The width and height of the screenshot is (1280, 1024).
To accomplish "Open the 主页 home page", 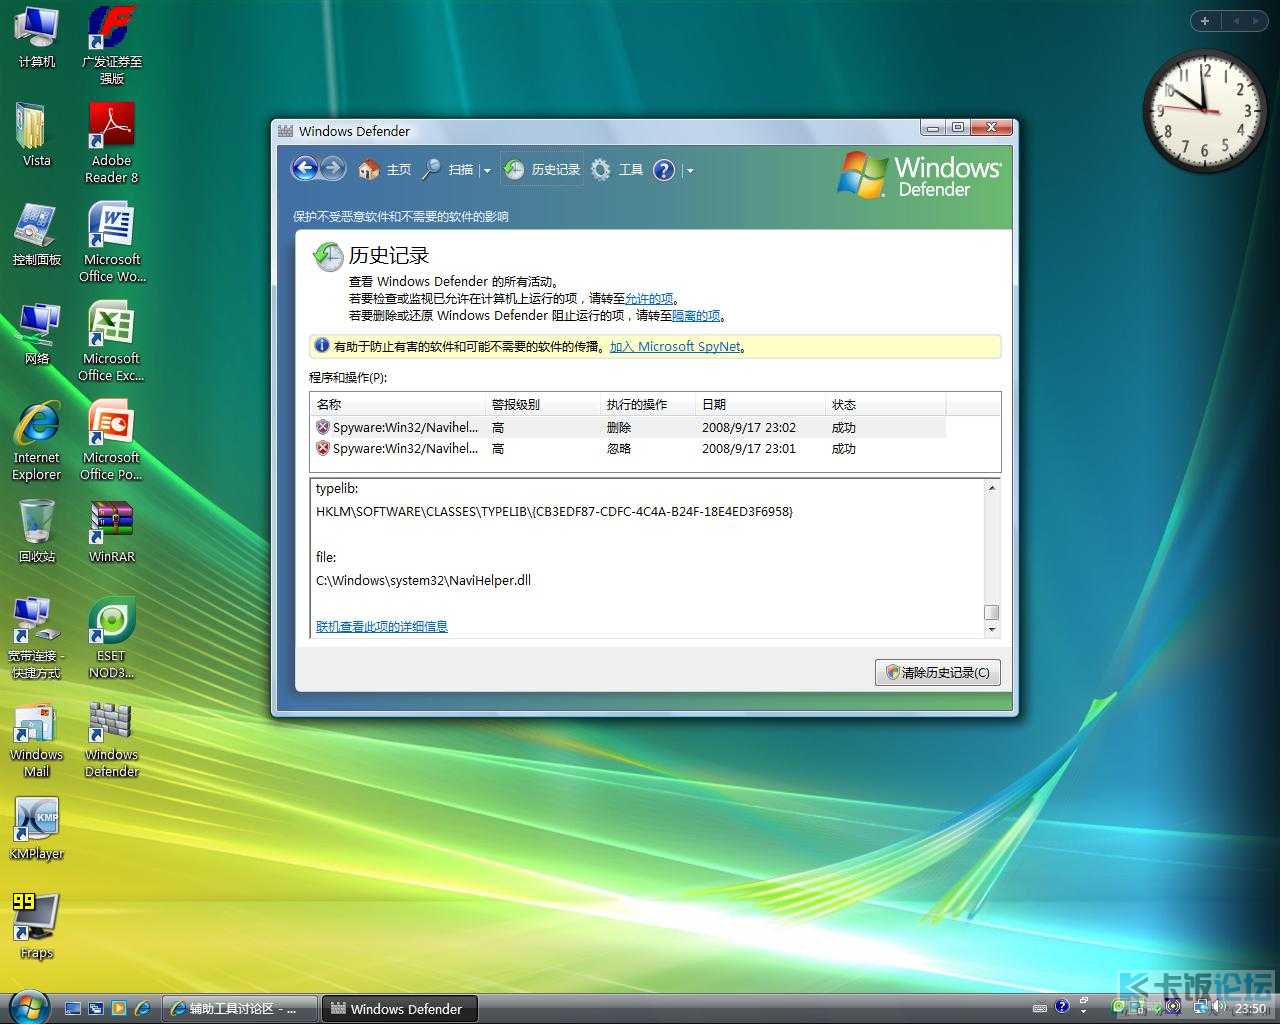I will point(385,170).
